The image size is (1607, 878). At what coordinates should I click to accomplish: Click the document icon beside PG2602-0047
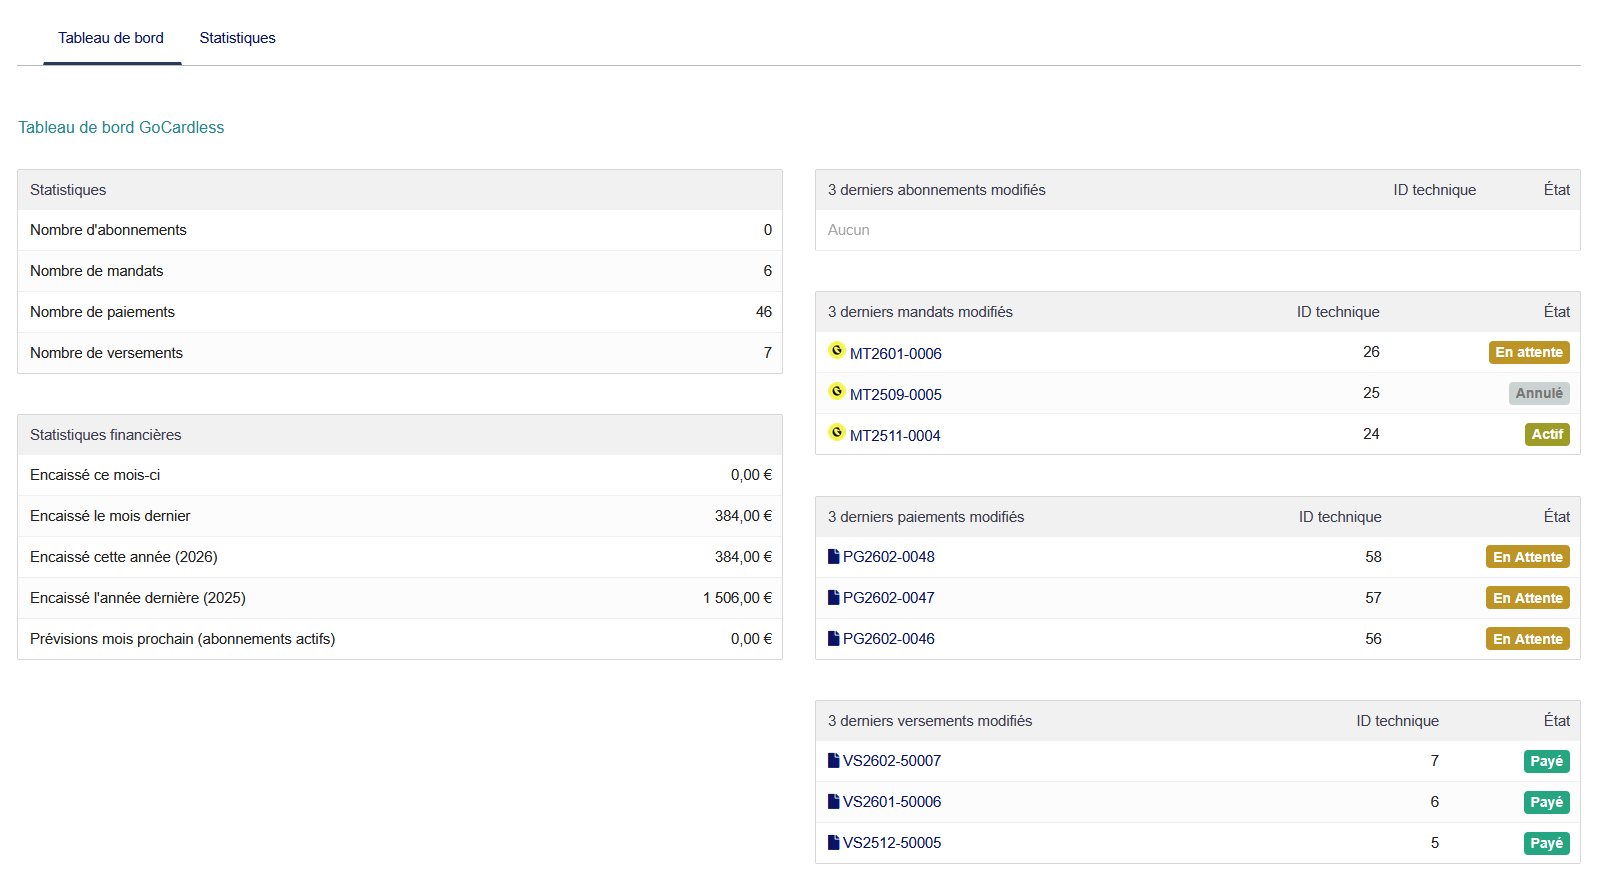pyautogui.click(x=834, y=598)
